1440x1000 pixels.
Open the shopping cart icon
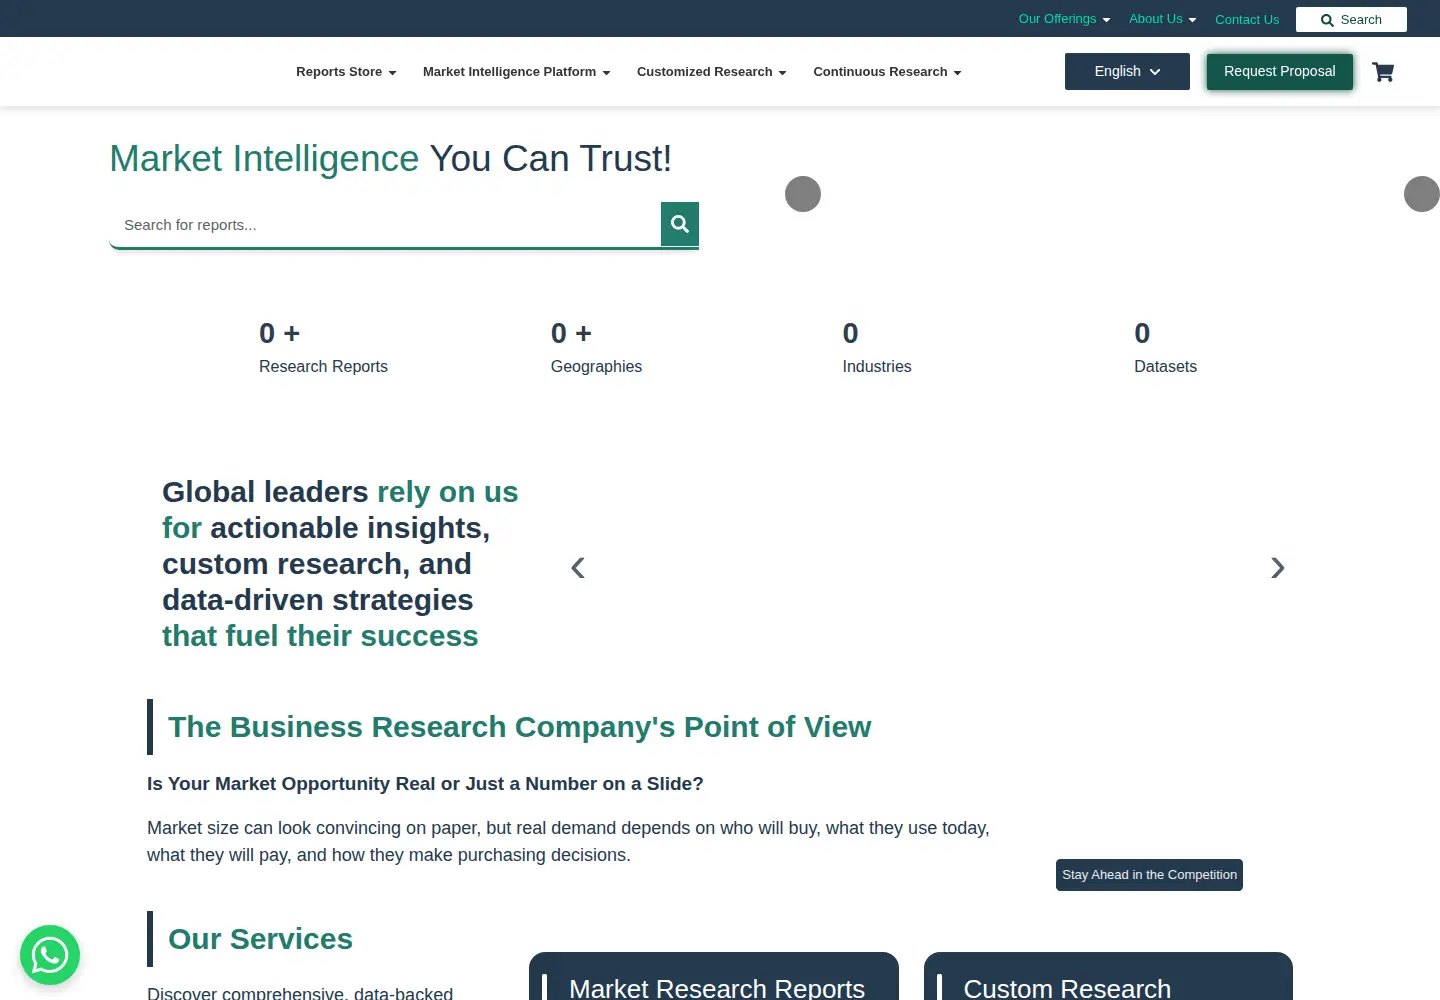tap(1383, 72)
